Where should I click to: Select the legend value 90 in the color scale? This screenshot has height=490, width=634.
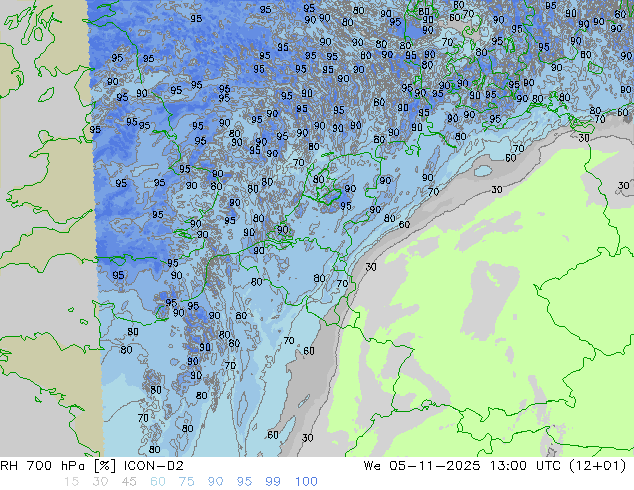215,482
